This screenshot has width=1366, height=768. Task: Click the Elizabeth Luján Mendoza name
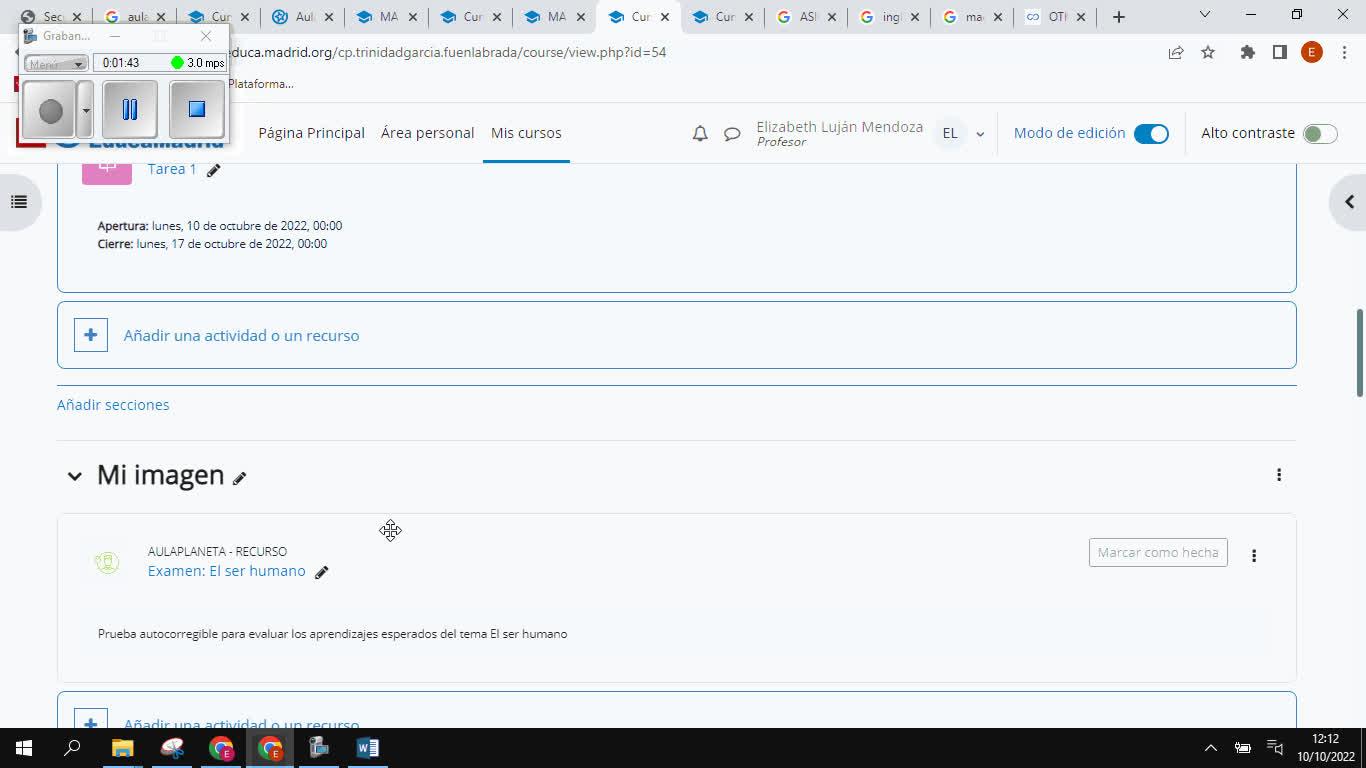pos(840,127)
